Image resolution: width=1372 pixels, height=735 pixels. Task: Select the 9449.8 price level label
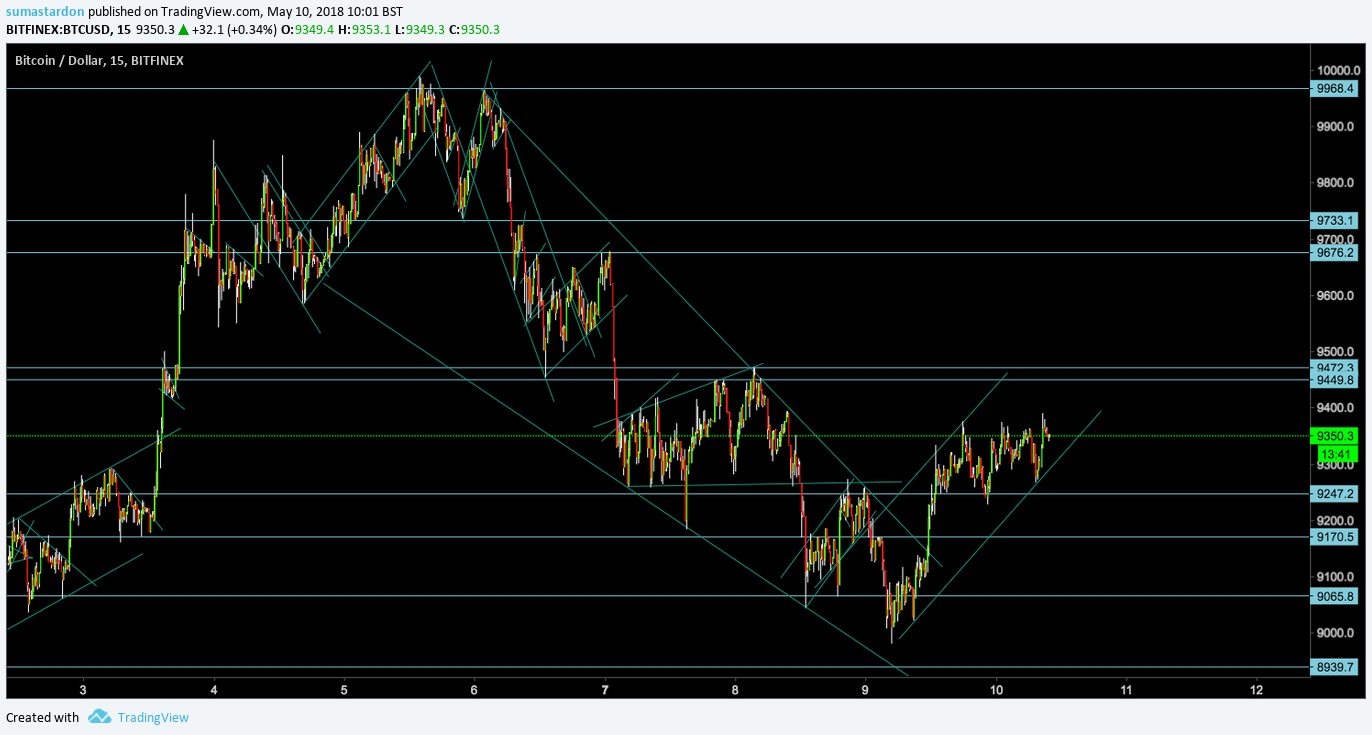1335,380
